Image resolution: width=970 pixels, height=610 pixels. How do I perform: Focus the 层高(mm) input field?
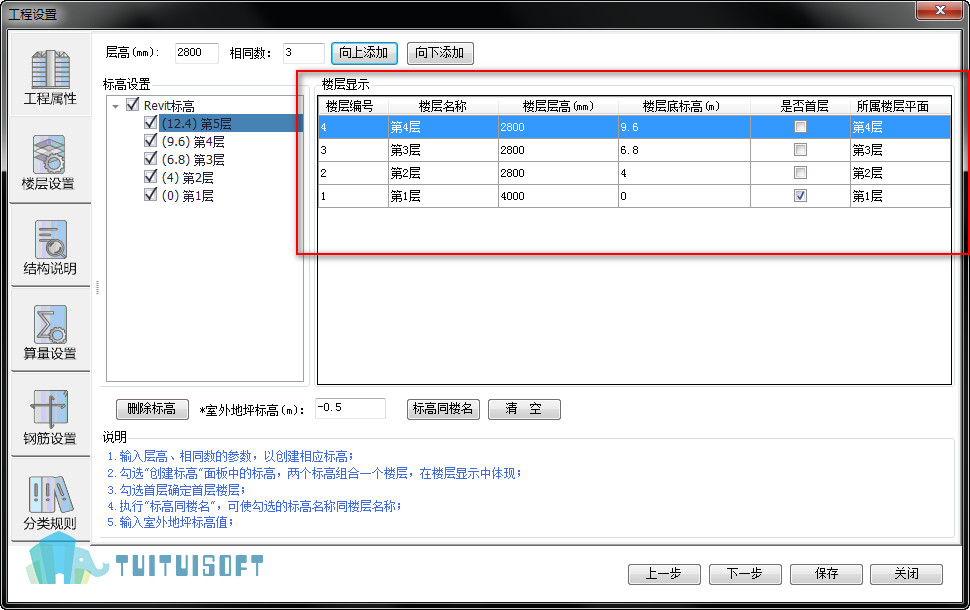[196, 53]
